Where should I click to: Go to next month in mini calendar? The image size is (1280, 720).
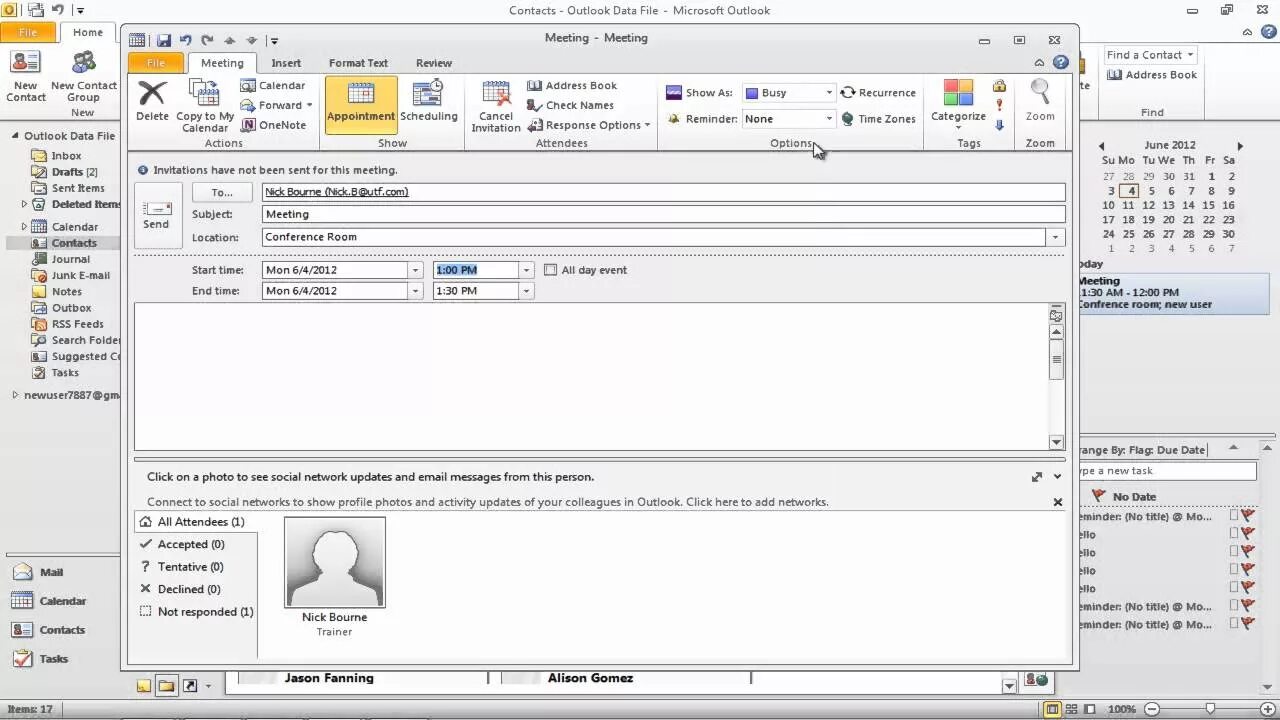click(1240, 146)
